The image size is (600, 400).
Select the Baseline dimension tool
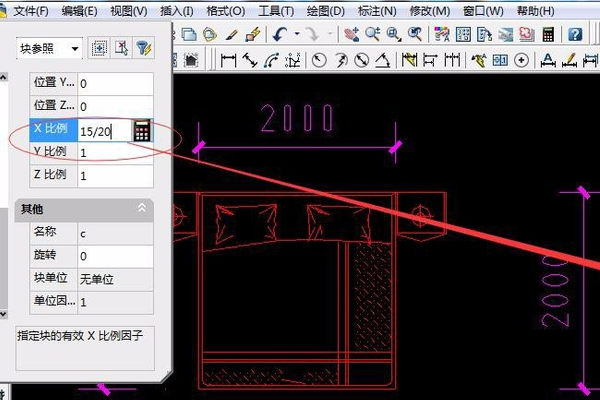pos(430,60)
